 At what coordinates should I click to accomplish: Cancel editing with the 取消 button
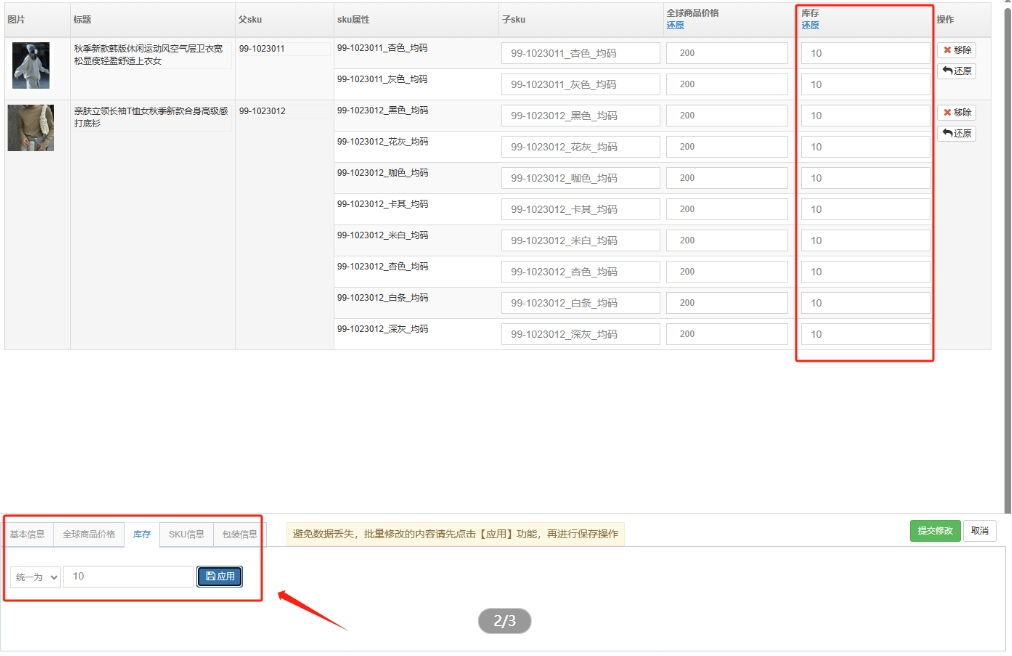(980, 531)
